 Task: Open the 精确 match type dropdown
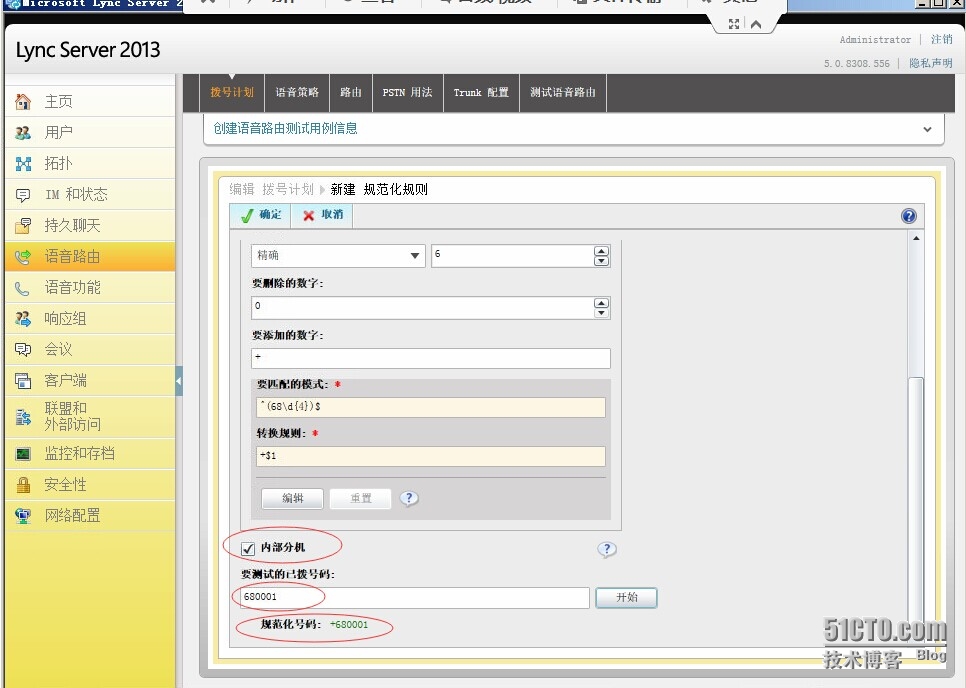click(x=338, y=256)
